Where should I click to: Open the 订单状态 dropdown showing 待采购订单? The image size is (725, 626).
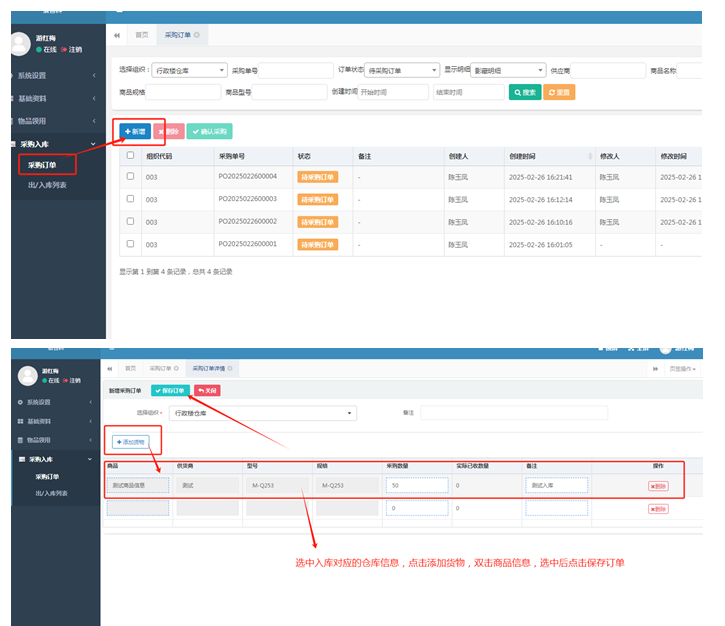[403, 70]
